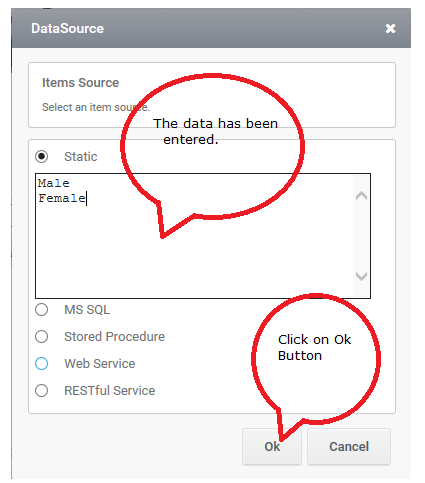Place the cursor on the word Female

pyautogui.click(x=62, y=198)
